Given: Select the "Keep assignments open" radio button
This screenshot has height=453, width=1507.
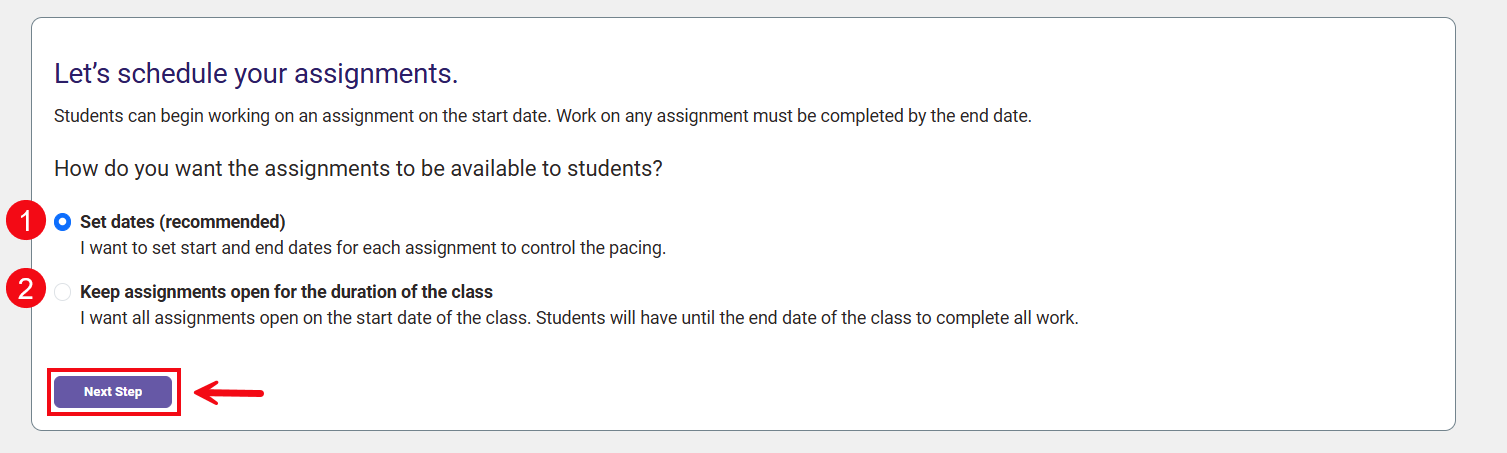Looking at the screenshot, I should [63, 292].
